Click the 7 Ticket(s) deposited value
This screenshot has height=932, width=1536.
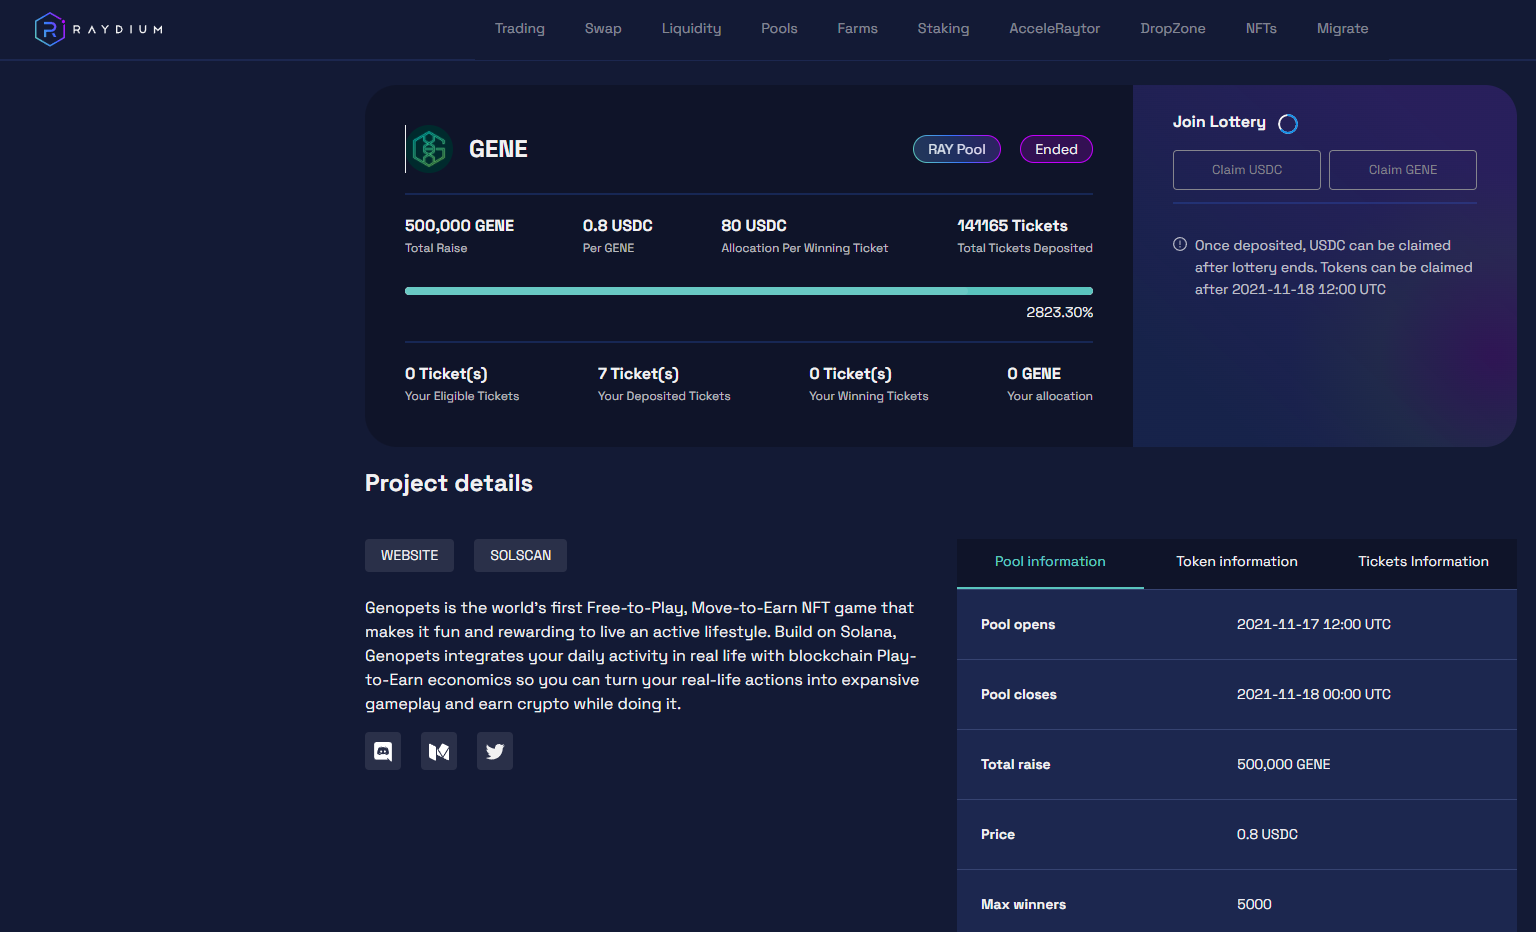click(x=638, y=374)
